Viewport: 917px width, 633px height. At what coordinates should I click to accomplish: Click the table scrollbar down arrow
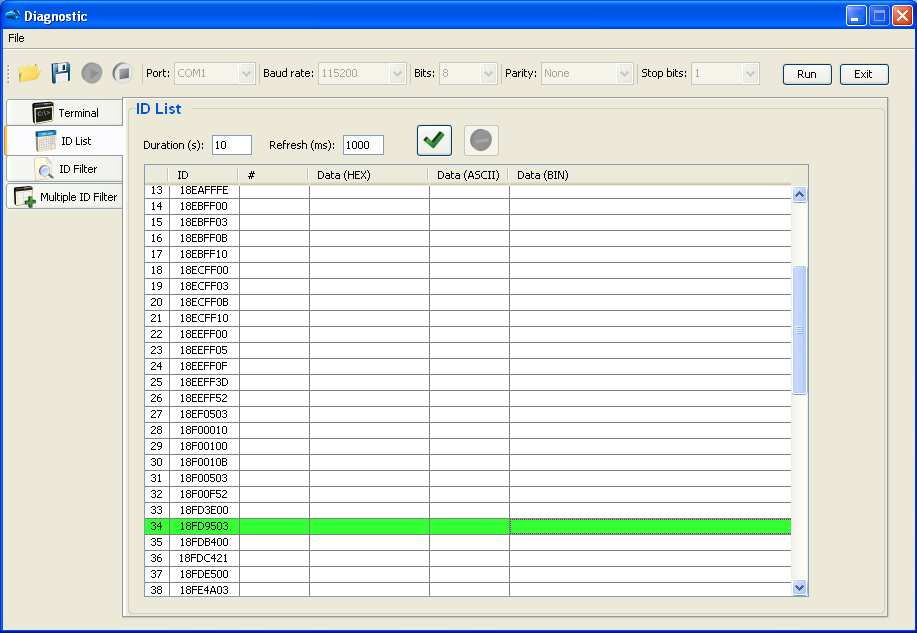click(x=799, y=588)
